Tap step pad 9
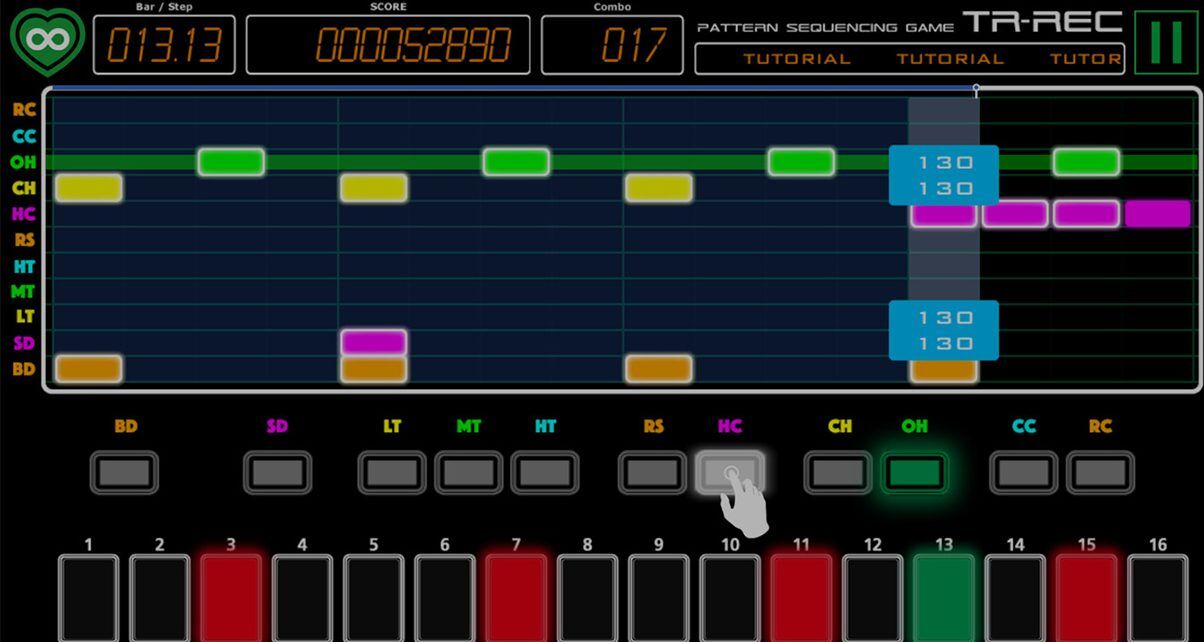The image size is (1204, 642). (659, 598)
